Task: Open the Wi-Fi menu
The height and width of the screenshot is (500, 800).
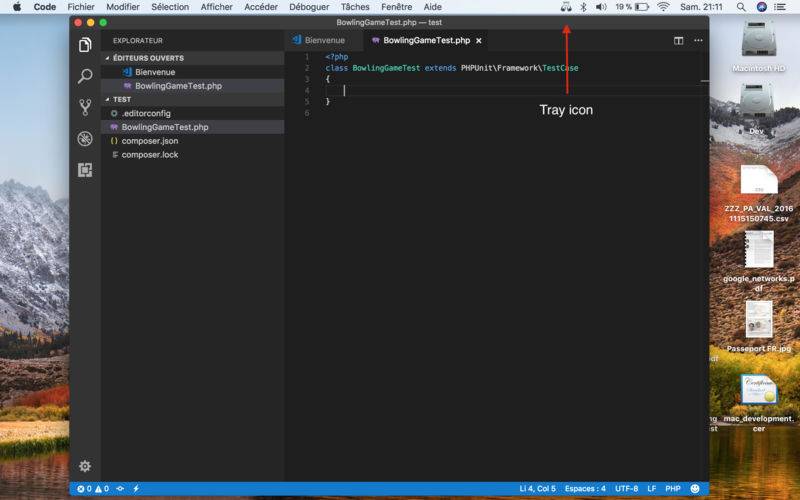Action: click(x=663, y=7)
